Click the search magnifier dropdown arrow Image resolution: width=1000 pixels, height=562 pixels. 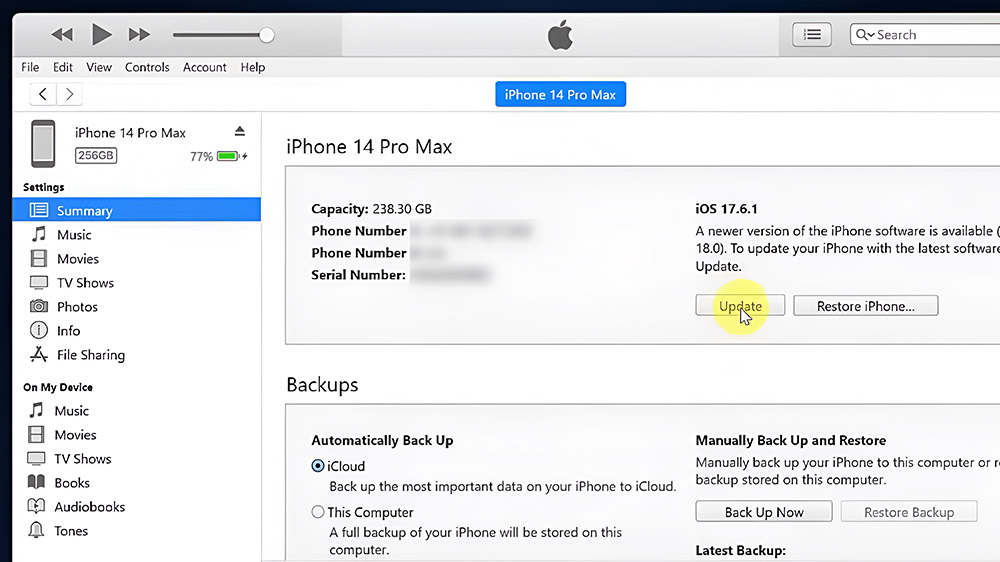pos(871,35)
